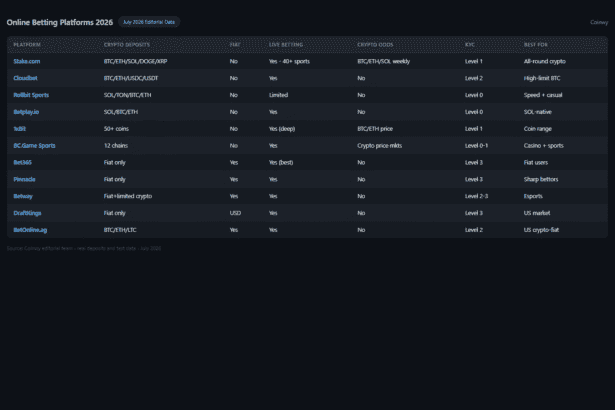The width and height of the screenshot is (615, 410).
Task: Select the SOL-native cell
Action: tap(538, 112)
